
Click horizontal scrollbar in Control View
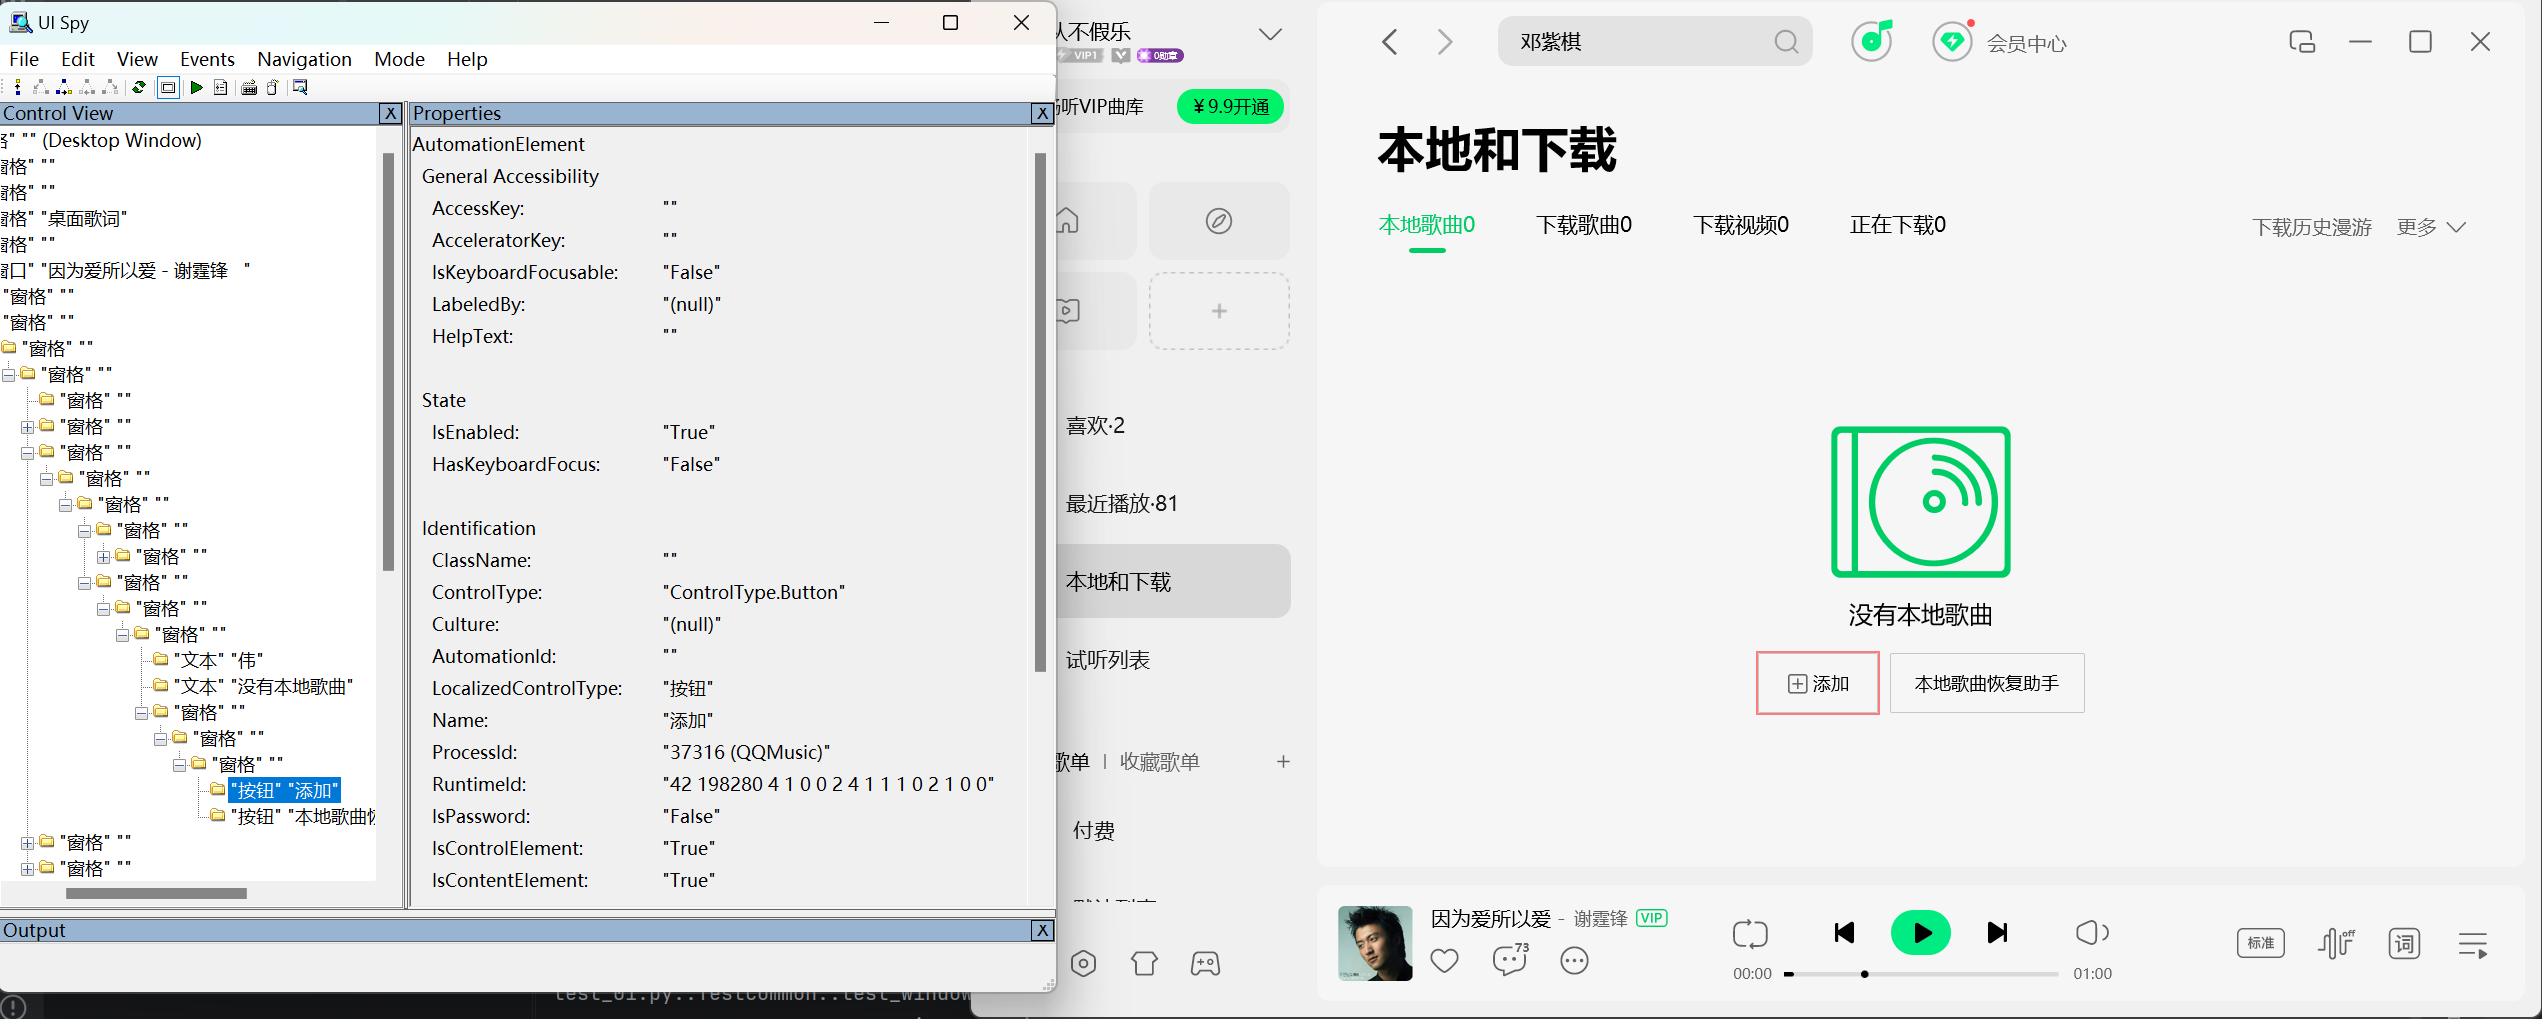point(156,893)
